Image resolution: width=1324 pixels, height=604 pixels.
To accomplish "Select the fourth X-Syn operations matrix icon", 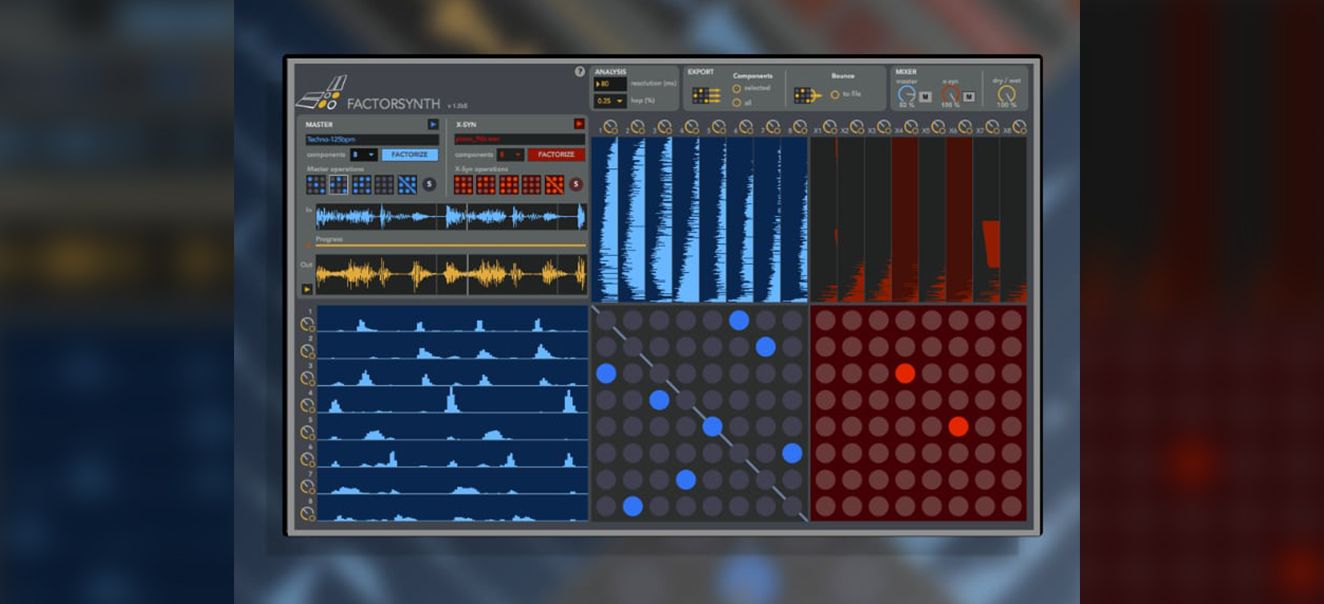I will coord(531,185).
